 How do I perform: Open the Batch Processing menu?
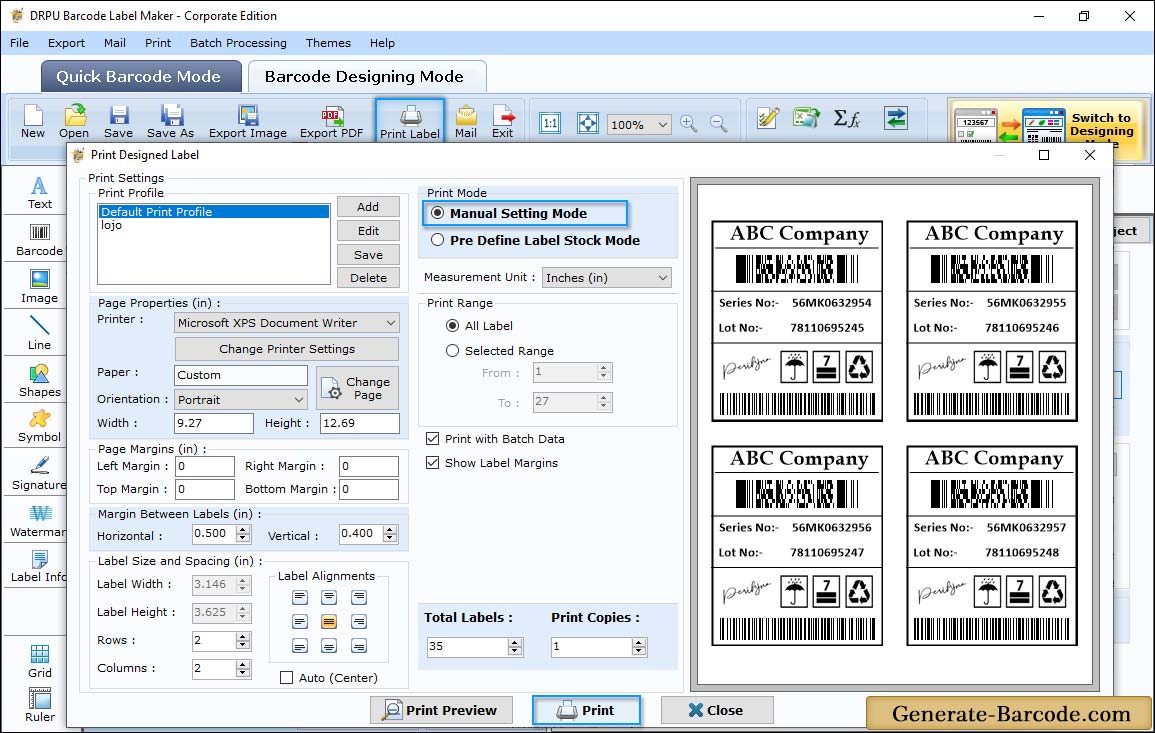pos(238,43)
